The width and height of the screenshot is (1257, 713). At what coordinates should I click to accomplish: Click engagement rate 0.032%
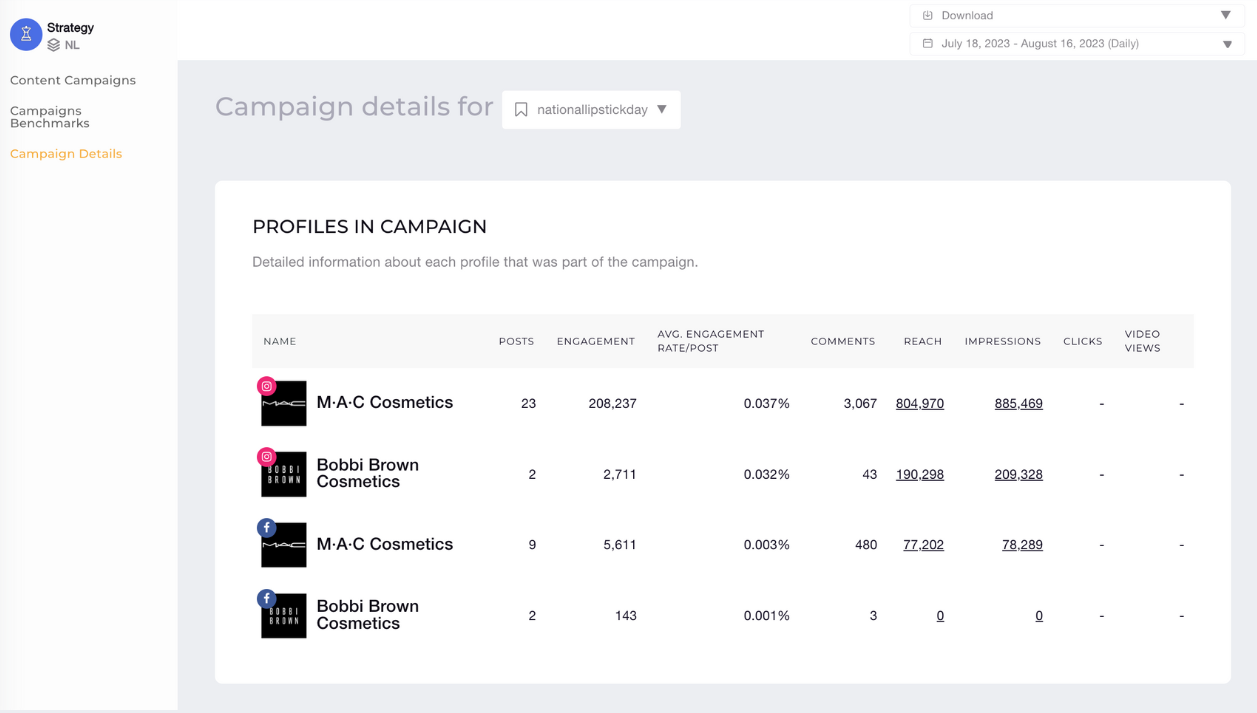click(x=767, y=475)
